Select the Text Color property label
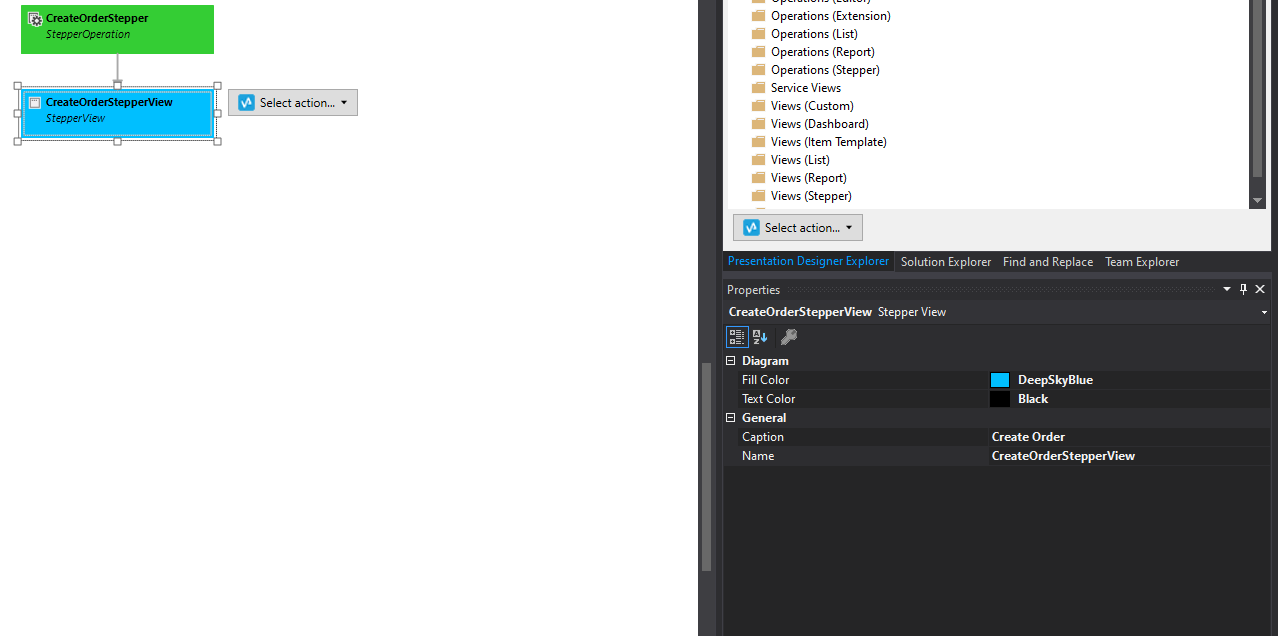 coord(768,399)
